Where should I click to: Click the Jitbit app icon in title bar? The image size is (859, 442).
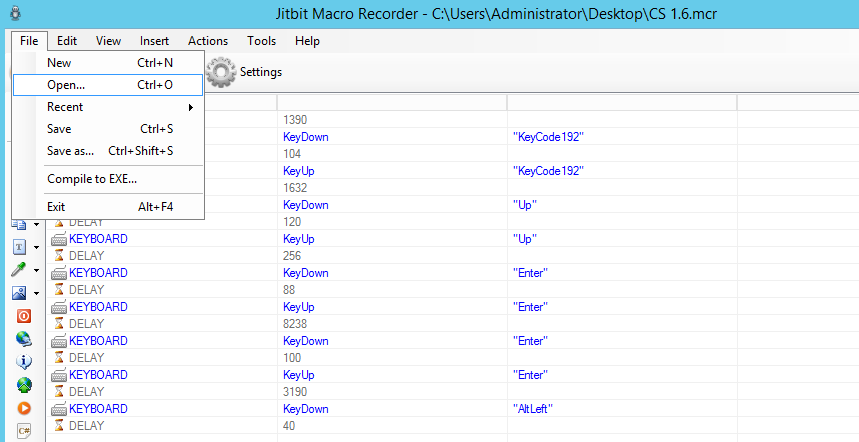point(16,13)
